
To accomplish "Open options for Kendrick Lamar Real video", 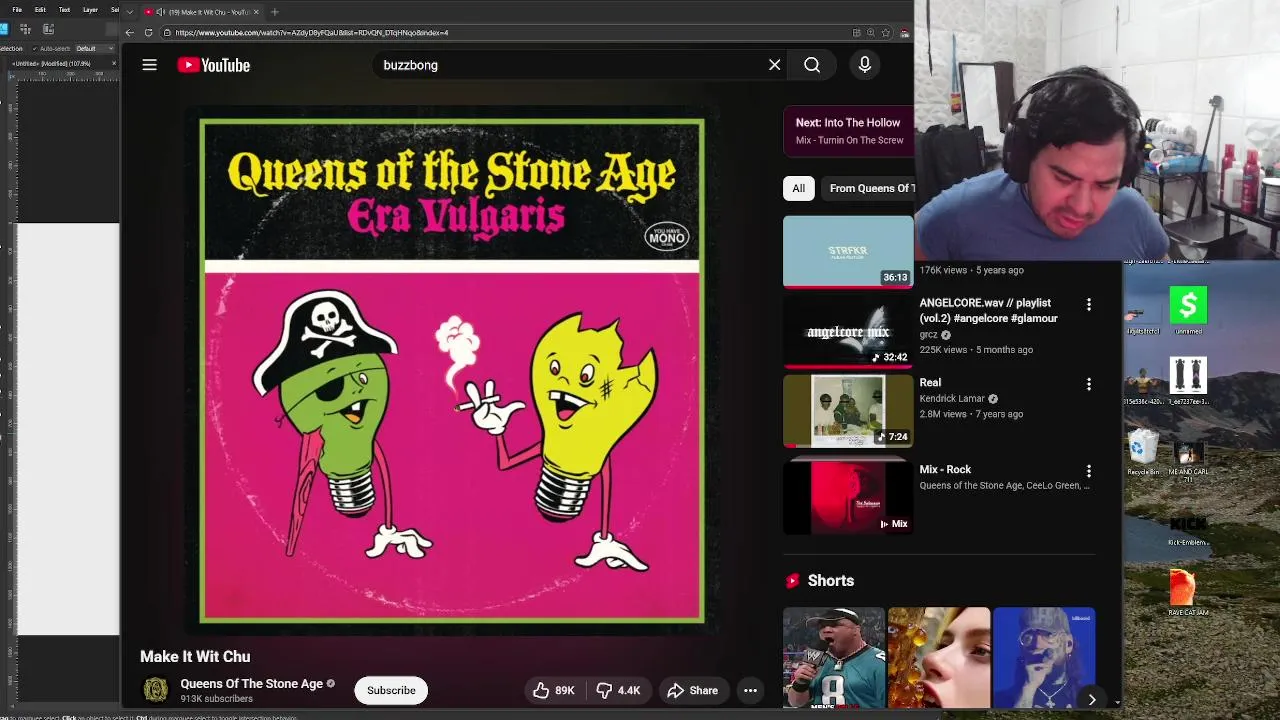I will click(x=1088, y=384).
